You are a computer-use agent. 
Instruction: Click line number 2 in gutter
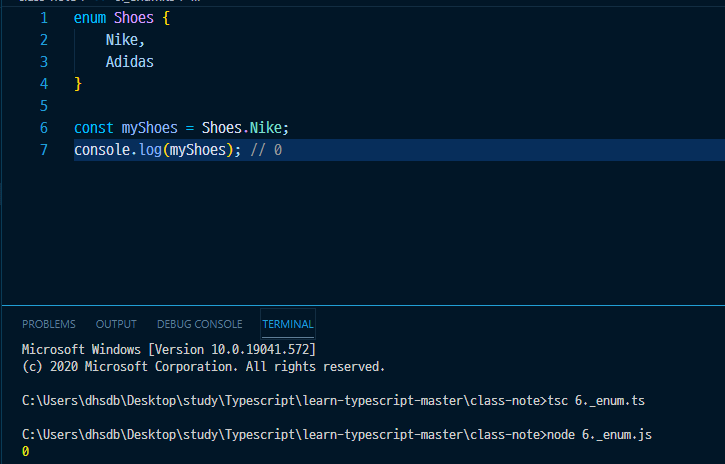44,40
